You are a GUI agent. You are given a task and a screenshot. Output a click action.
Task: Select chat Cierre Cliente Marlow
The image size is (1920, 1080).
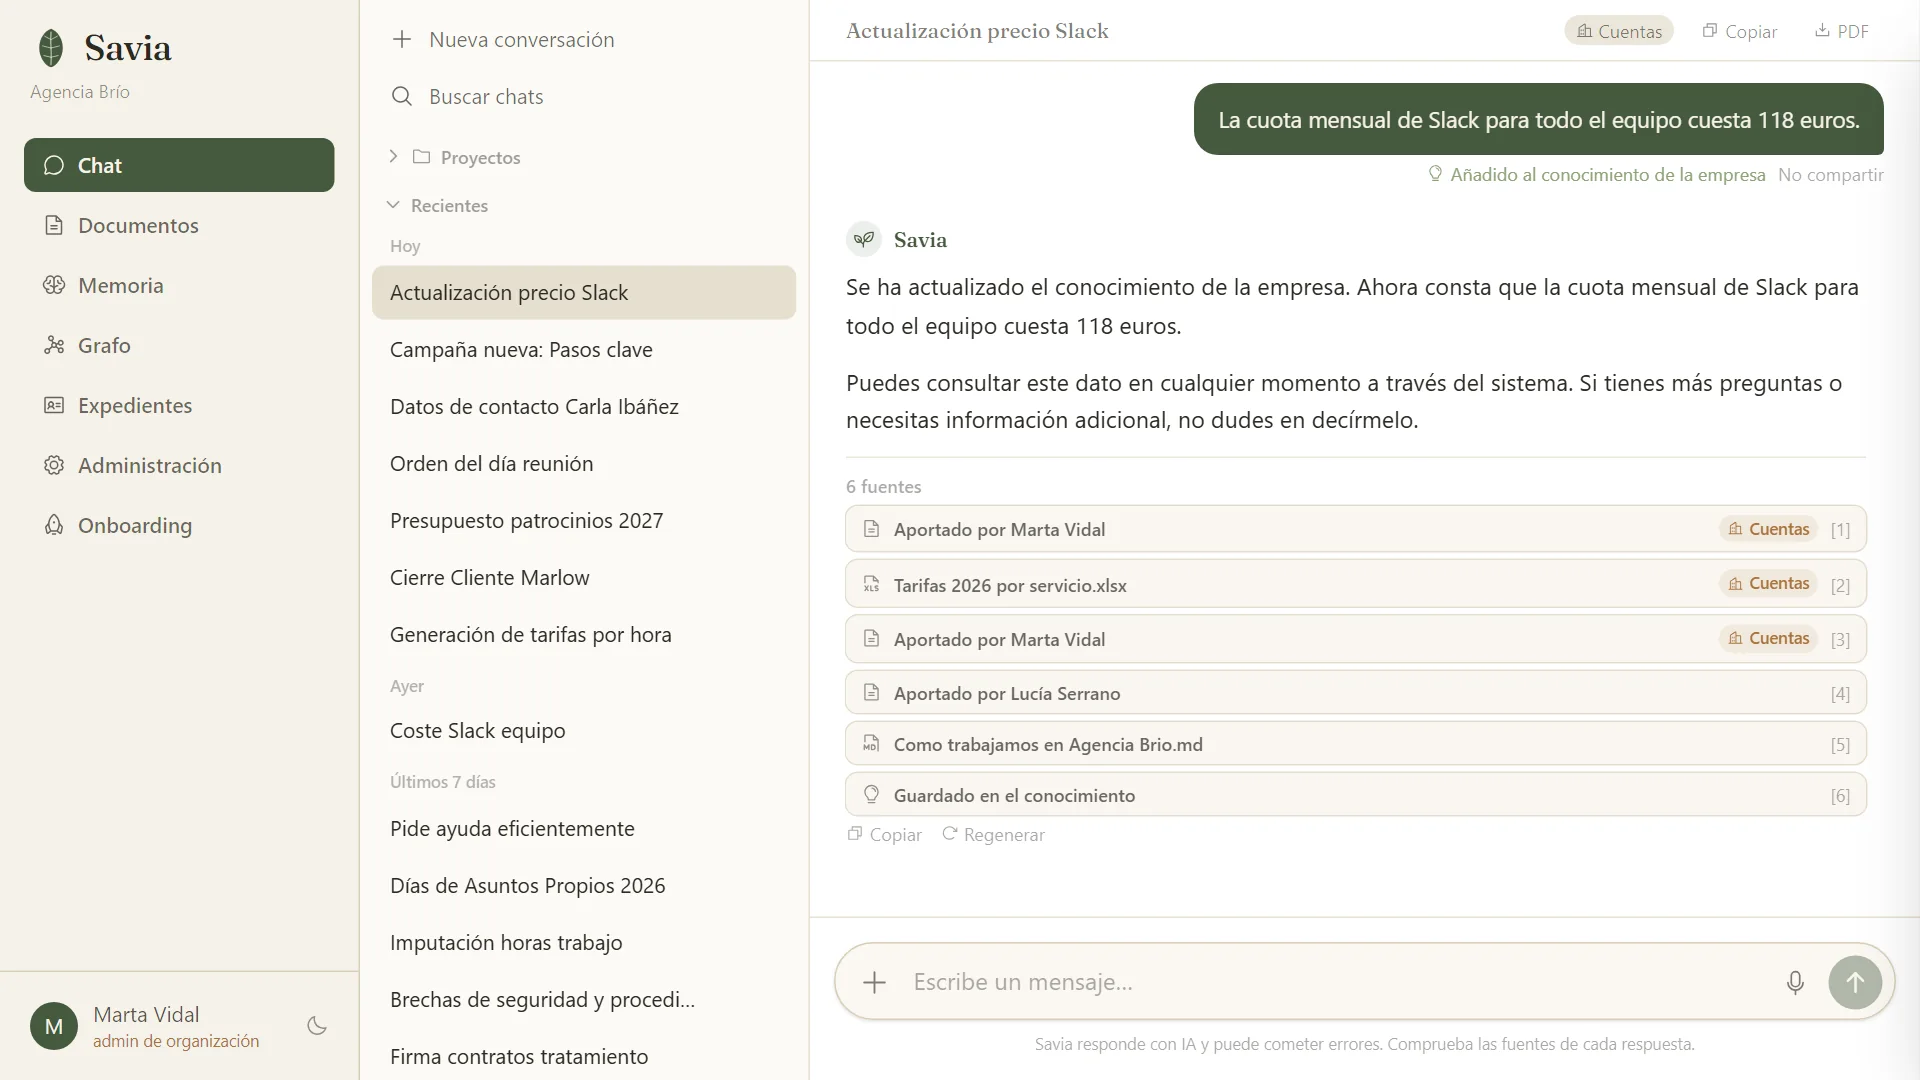coord(584,578)
